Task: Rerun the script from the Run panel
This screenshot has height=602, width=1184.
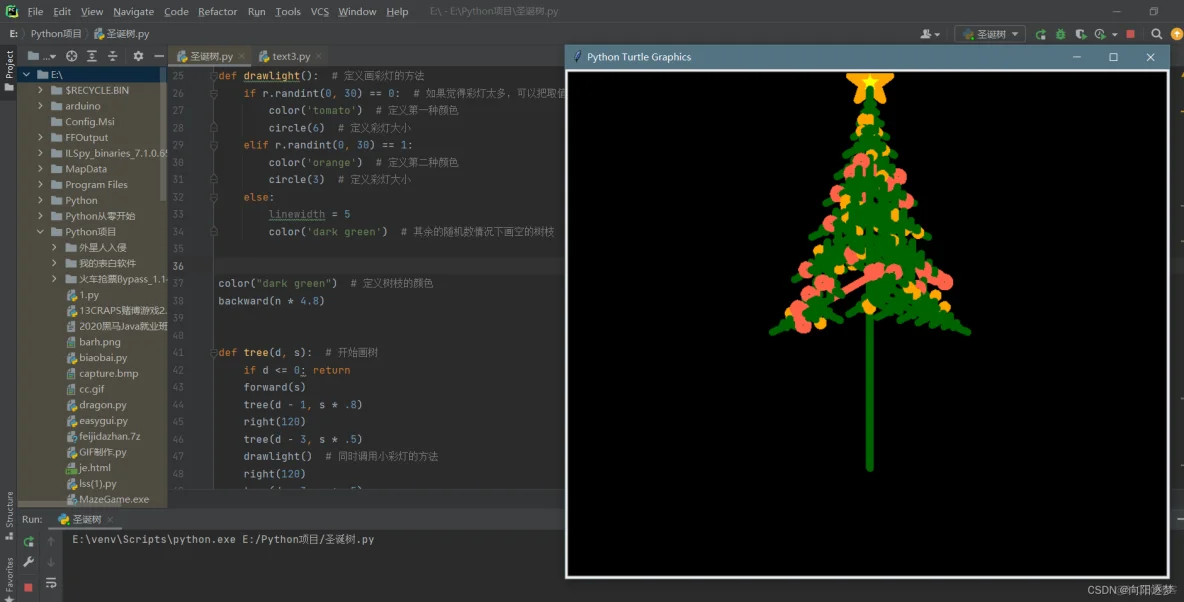Action: click(x=29, y=542)
